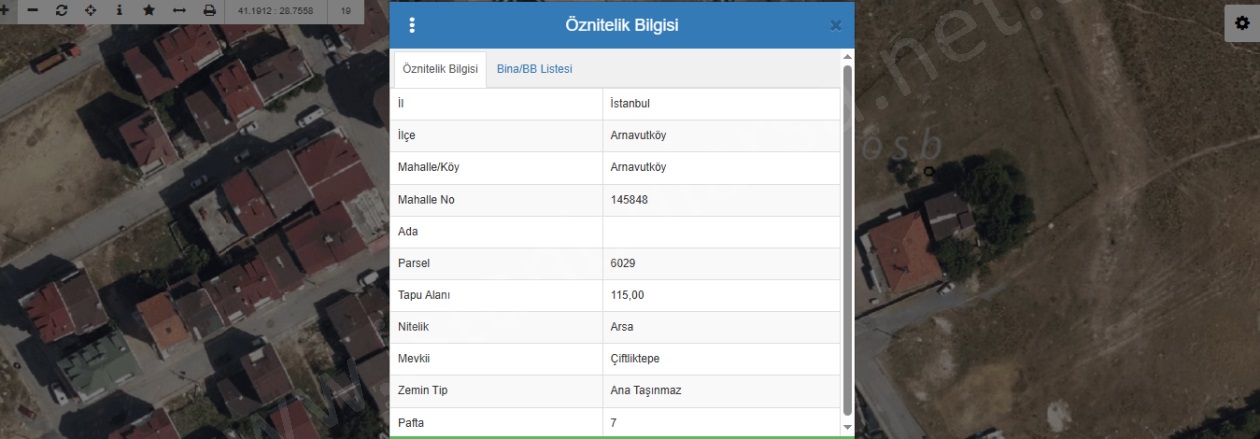Open the three-dot menu in dialog header
1260x439 pixels.
412,25
